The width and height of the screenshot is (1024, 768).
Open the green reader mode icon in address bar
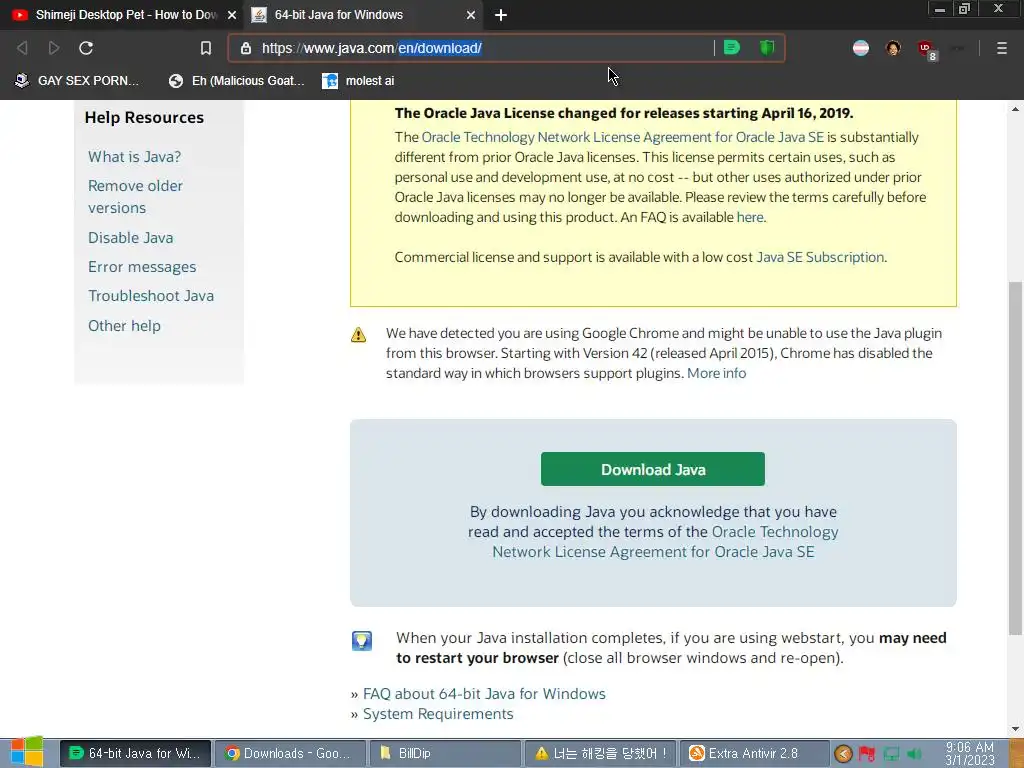(x=732, y=47)
